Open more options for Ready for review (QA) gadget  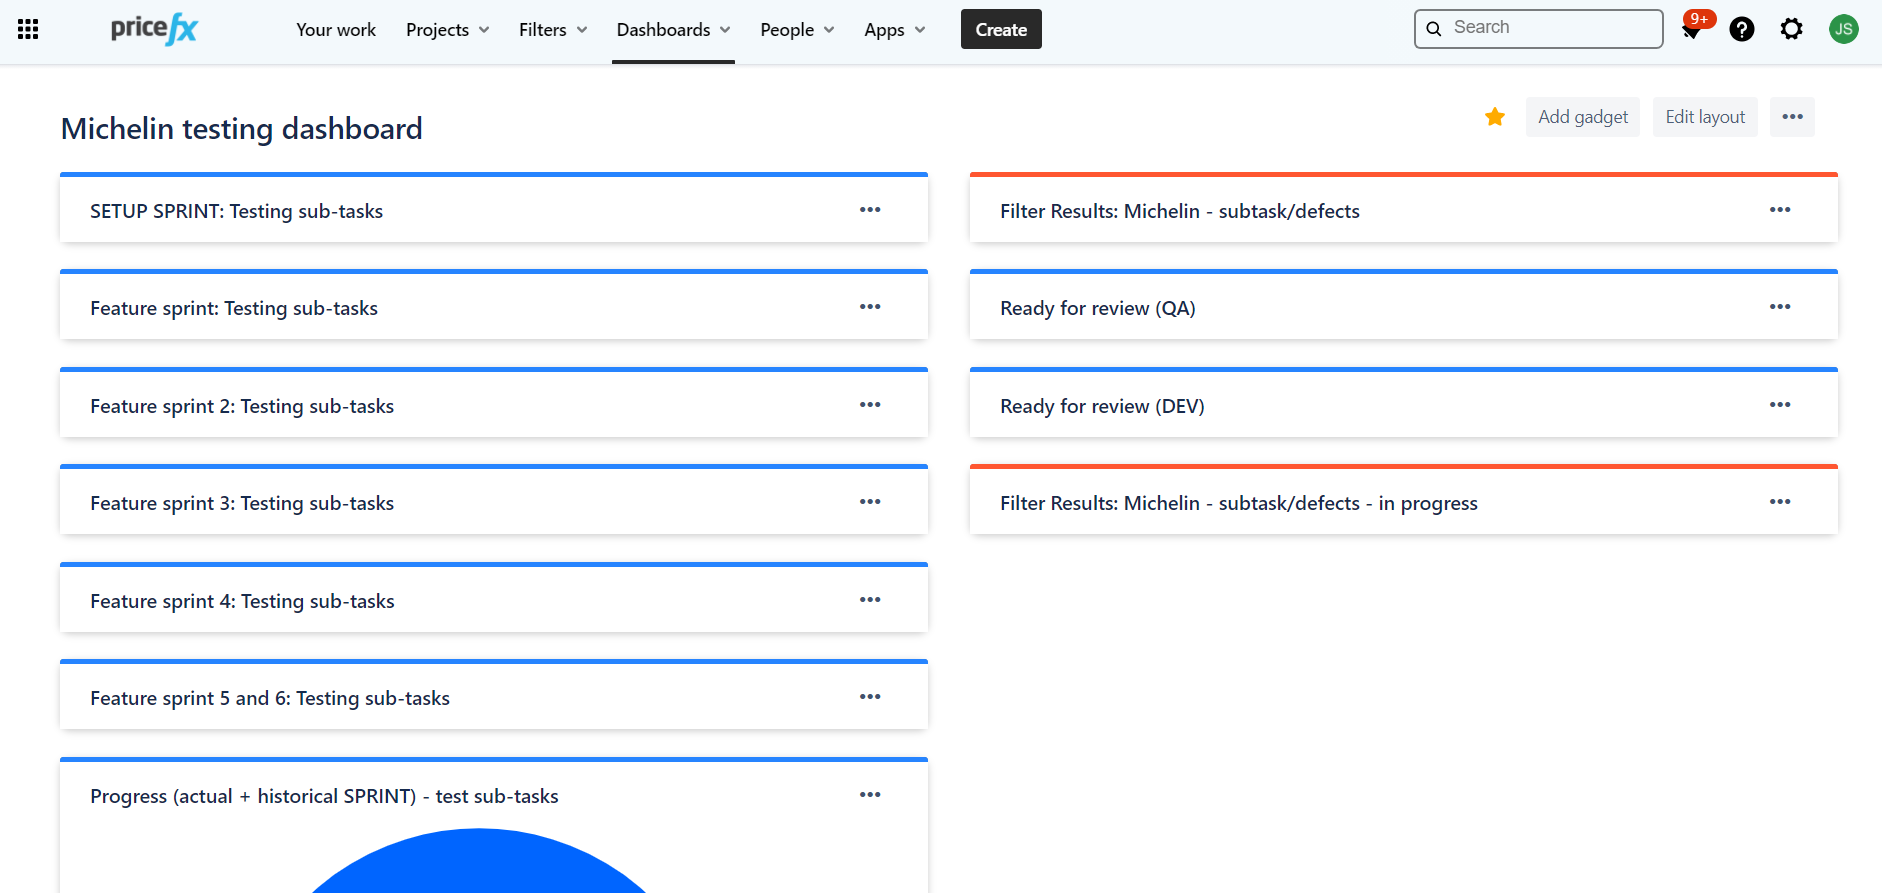(1780, 307)
